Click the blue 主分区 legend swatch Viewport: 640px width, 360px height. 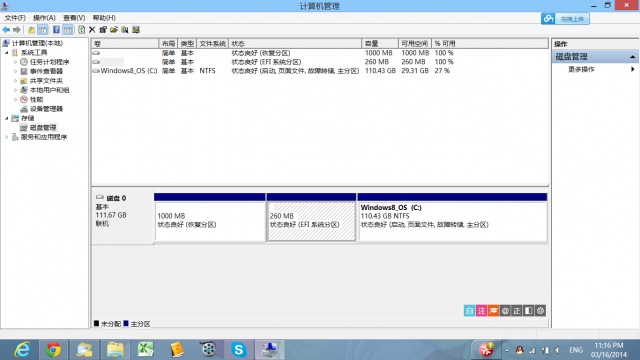126,324
